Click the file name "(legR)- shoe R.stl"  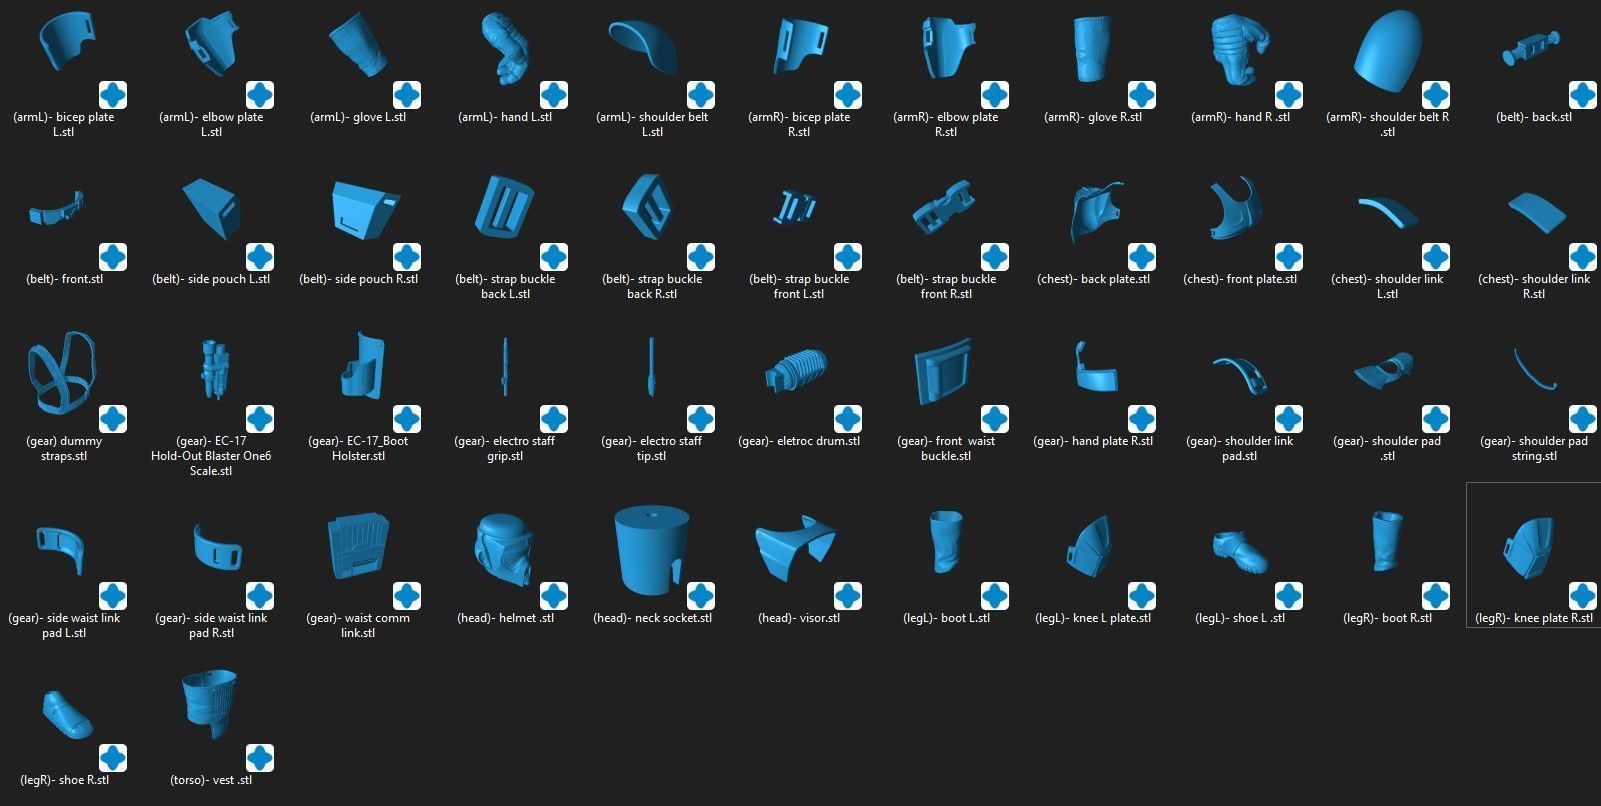pyautogui.click(x=64, y=780)
